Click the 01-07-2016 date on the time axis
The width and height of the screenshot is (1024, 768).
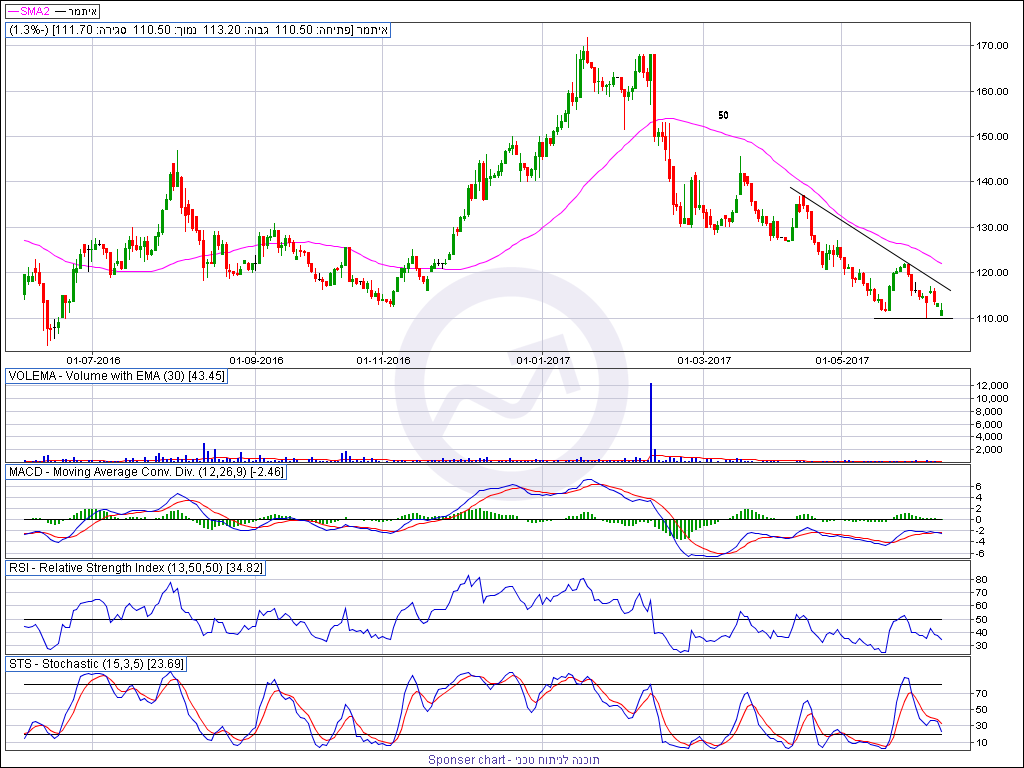94,360
